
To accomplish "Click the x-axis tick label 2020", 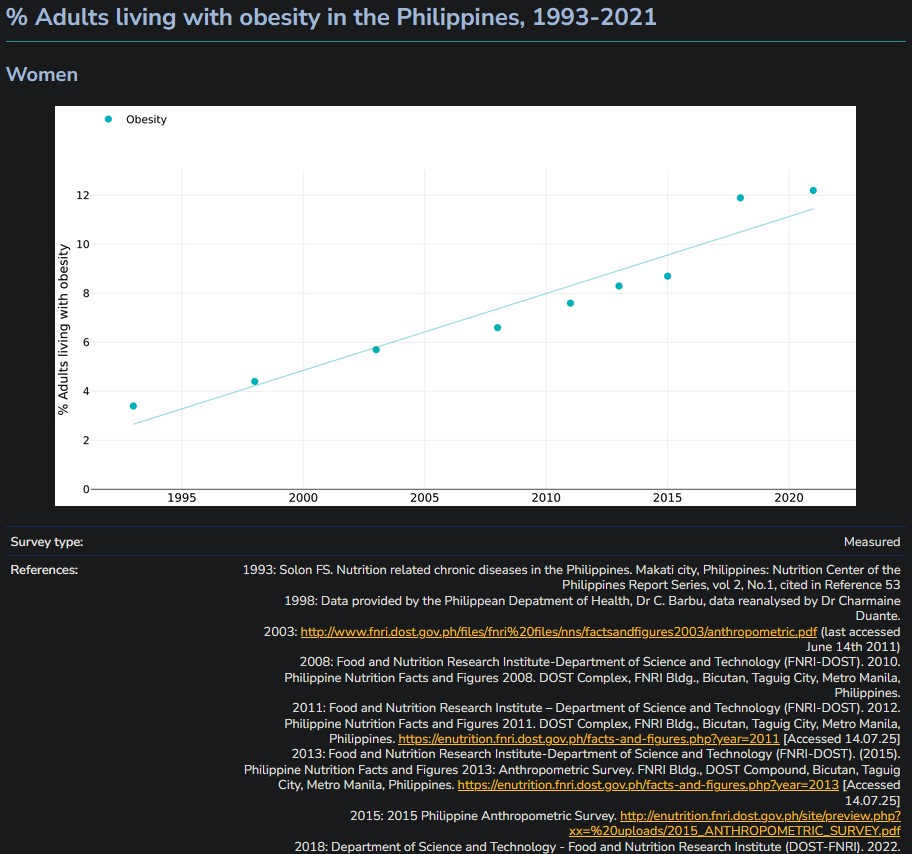I will (x=789, y=498).
